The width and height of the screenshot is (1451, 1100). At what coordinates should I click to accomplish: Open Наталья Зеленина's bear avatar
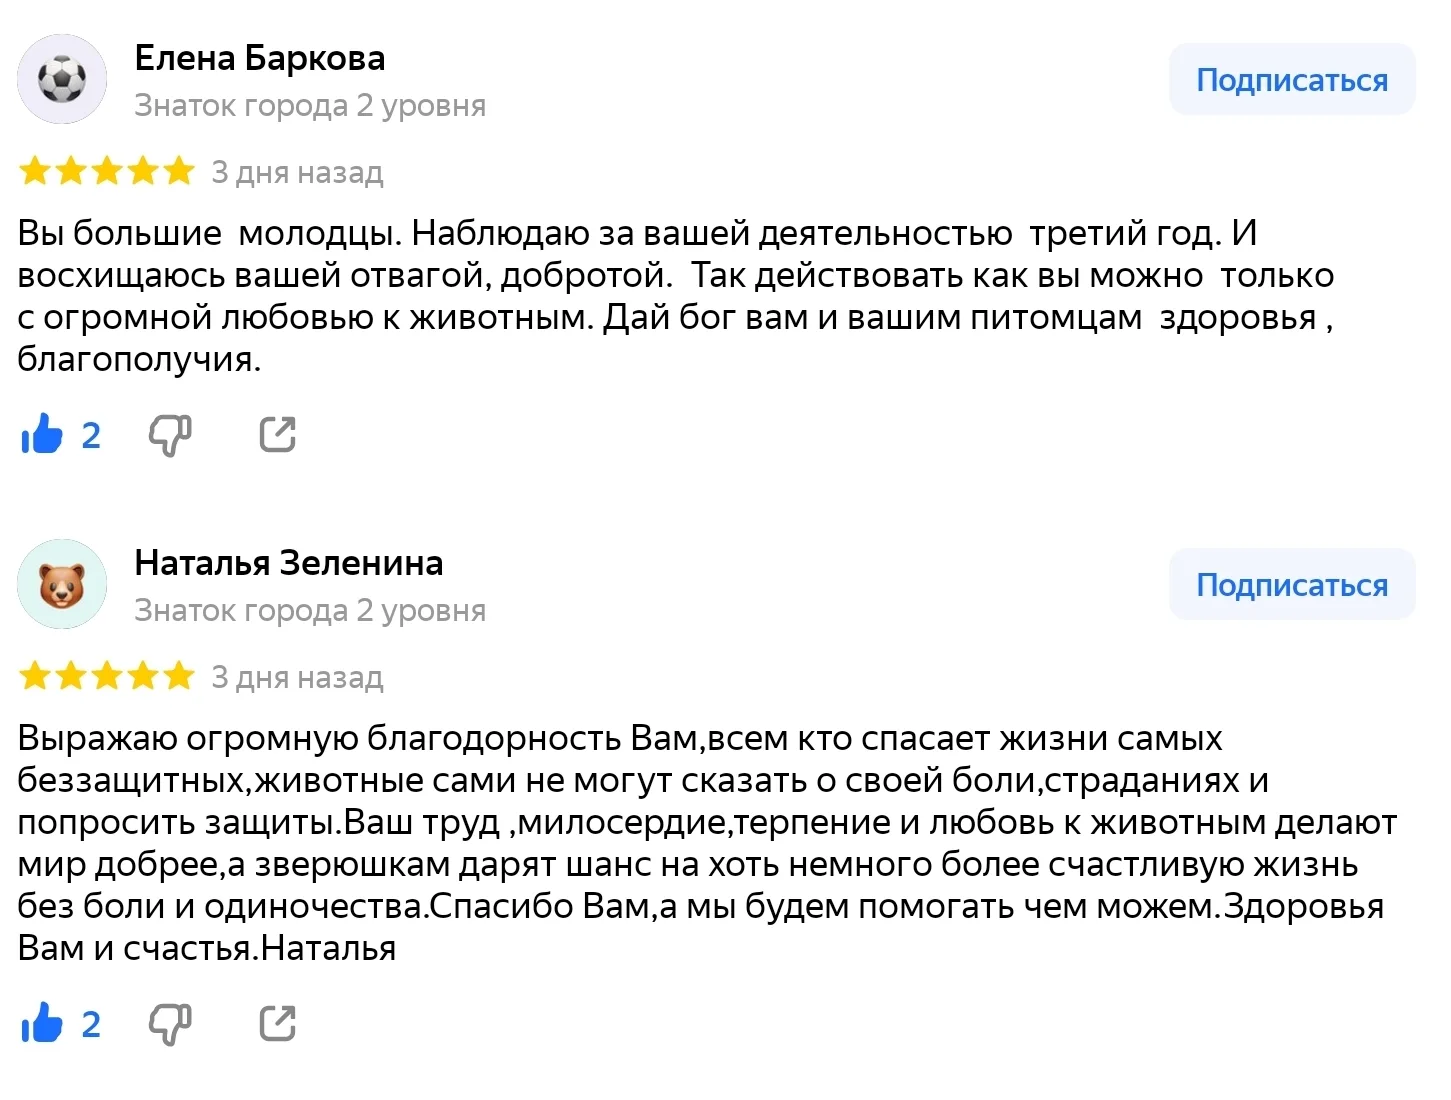tap(62, 584)
